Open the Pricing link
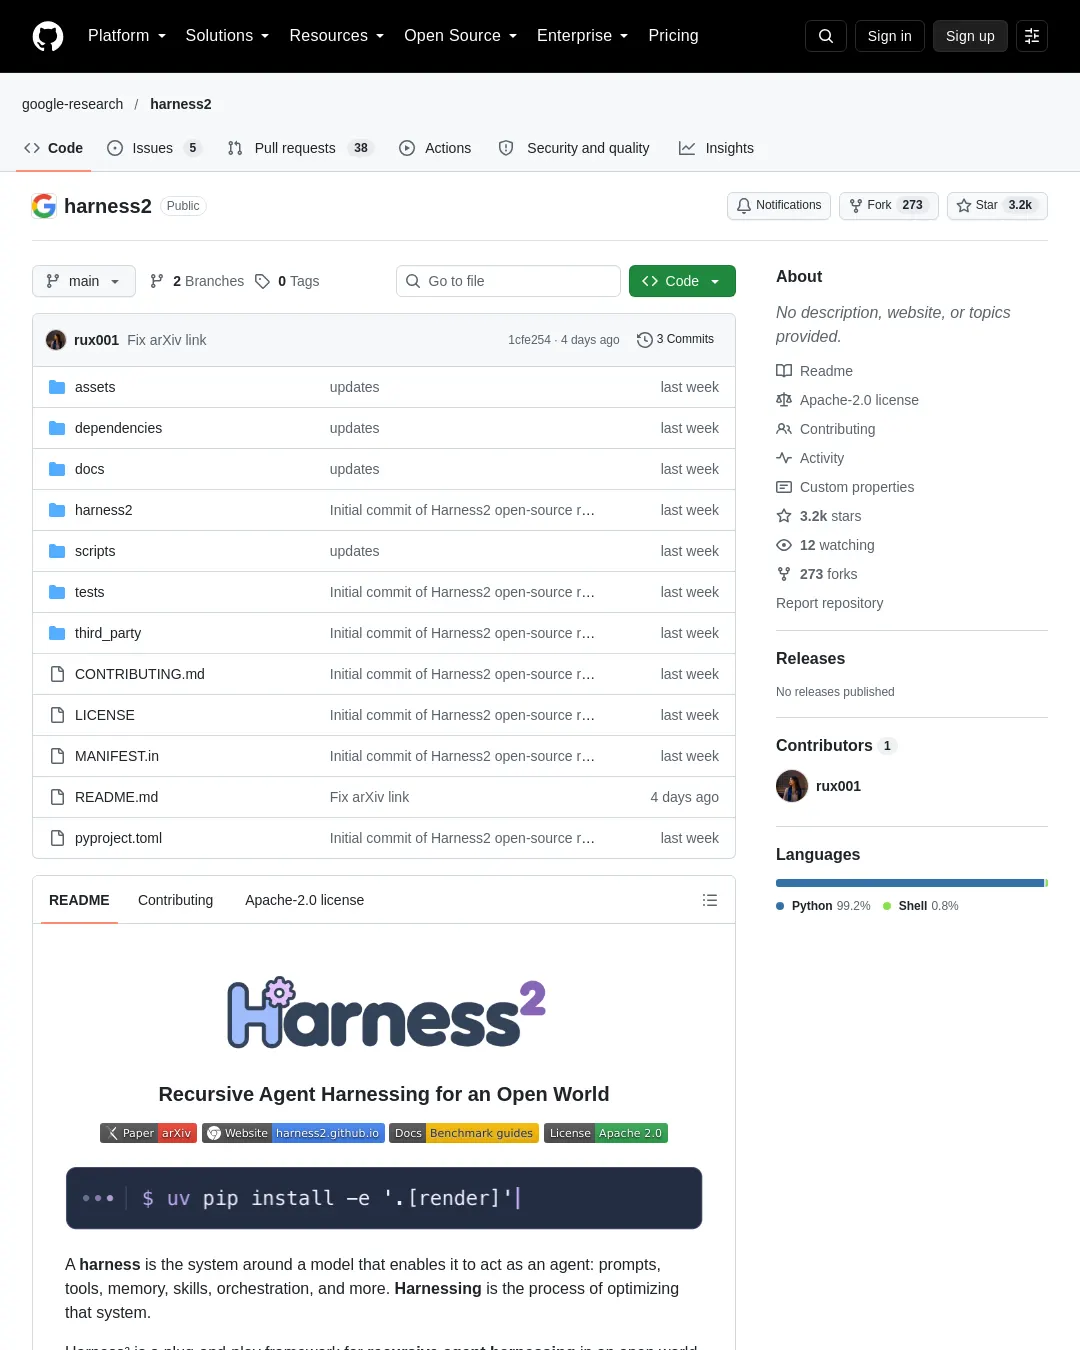 point(673,36)
